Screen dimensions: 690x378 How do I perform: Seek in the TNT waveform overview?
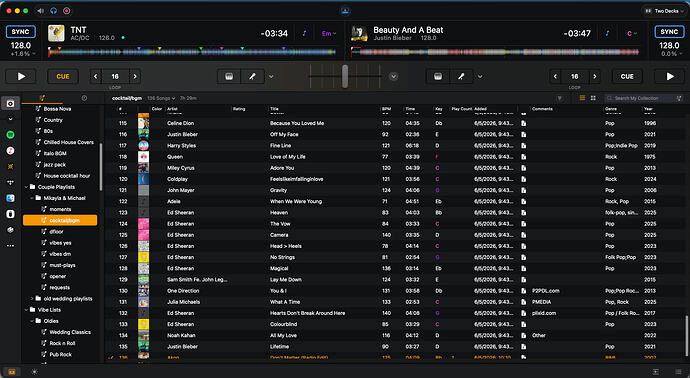pos(192,52)
